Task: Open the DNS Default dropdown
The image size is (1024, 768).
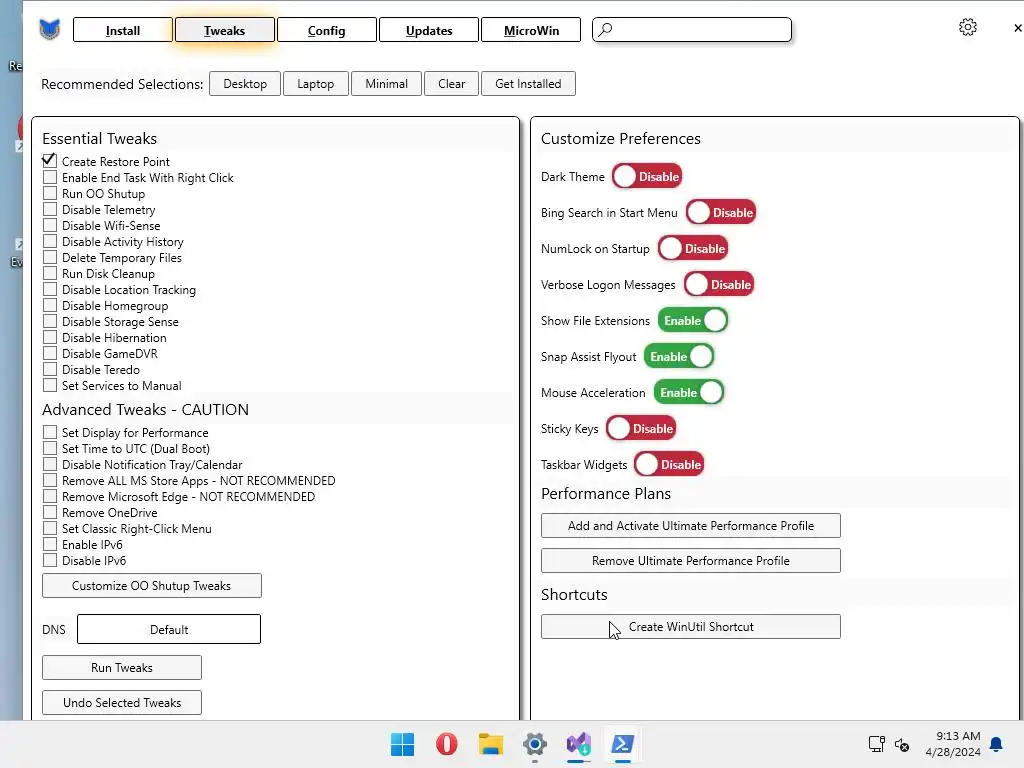Action: 168,629
